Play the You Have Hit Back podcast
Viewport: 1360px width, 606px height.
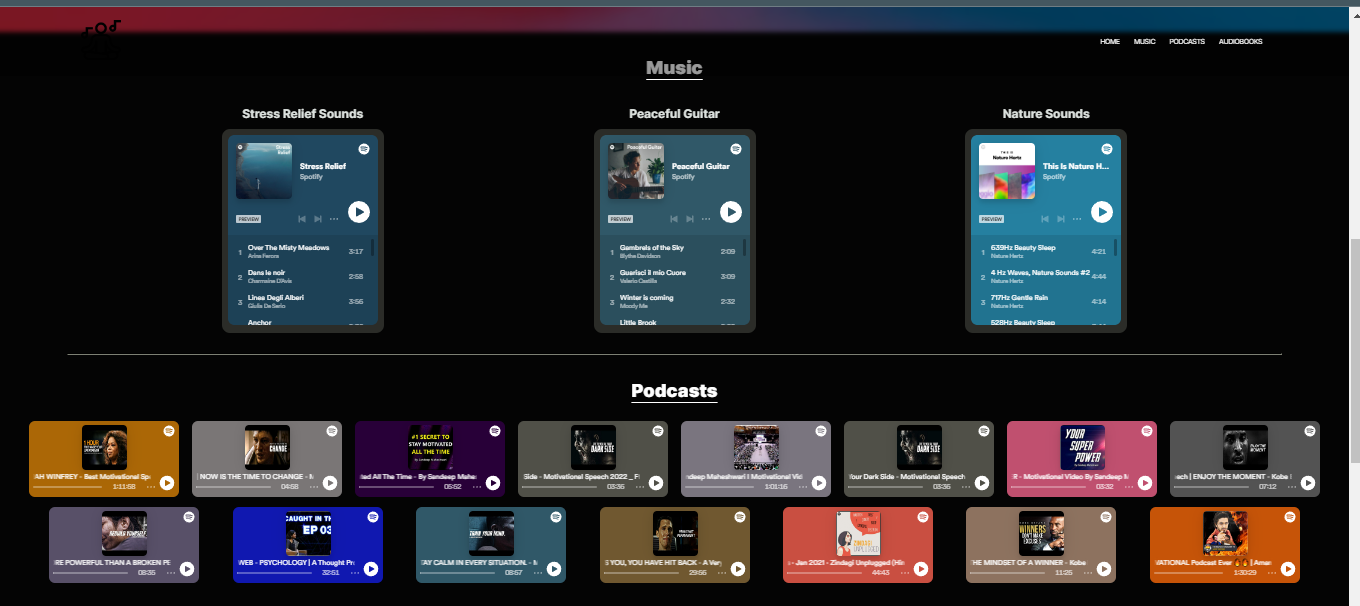[x=738, y=569]
